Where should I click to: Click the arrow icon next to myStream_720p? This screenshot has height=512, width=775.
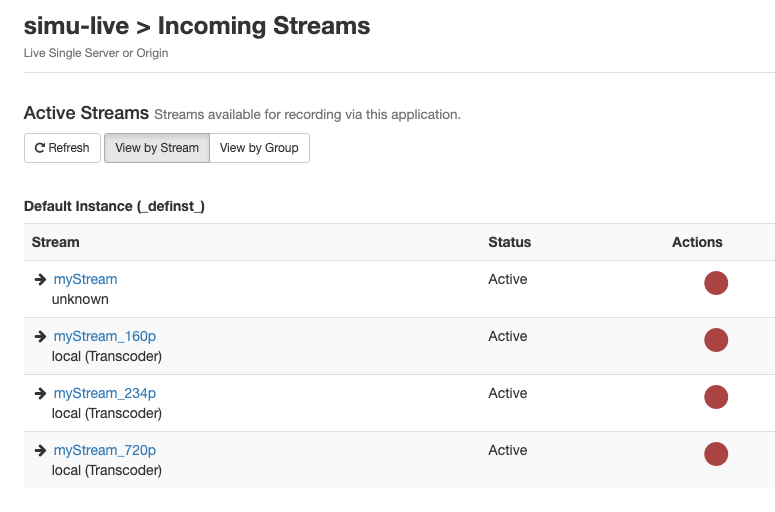point(41,450)
